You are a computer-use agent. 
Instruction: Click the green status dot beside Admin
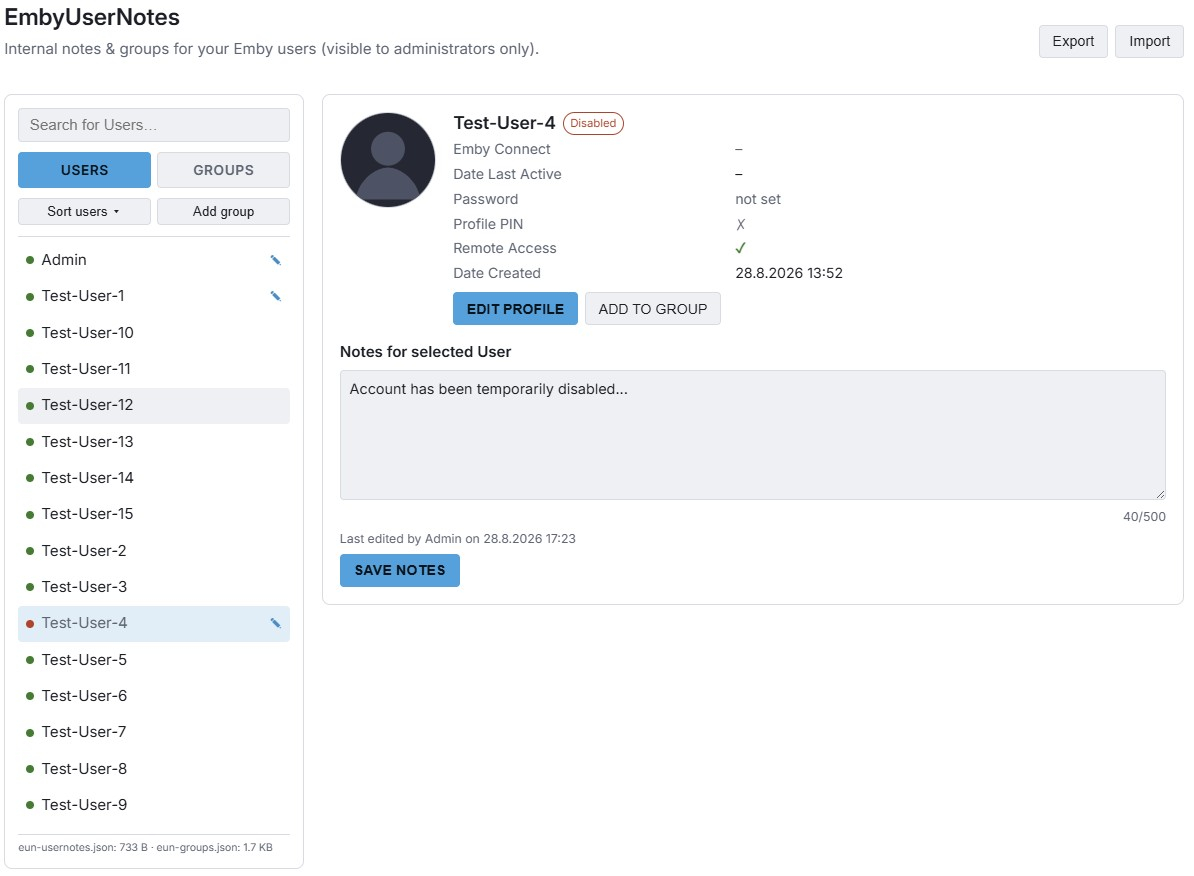[x=30, y=261]
